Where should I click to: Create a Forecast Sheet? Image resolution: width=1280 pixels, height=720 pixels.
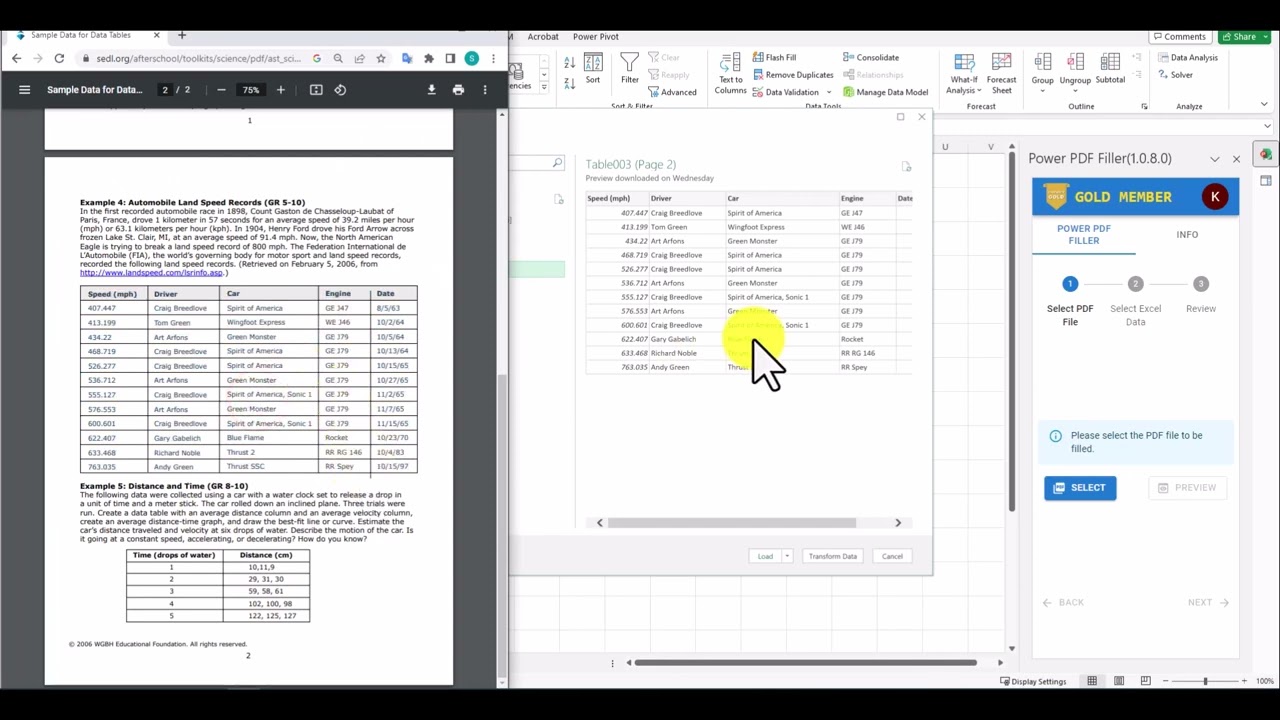tap(1001, 74)
